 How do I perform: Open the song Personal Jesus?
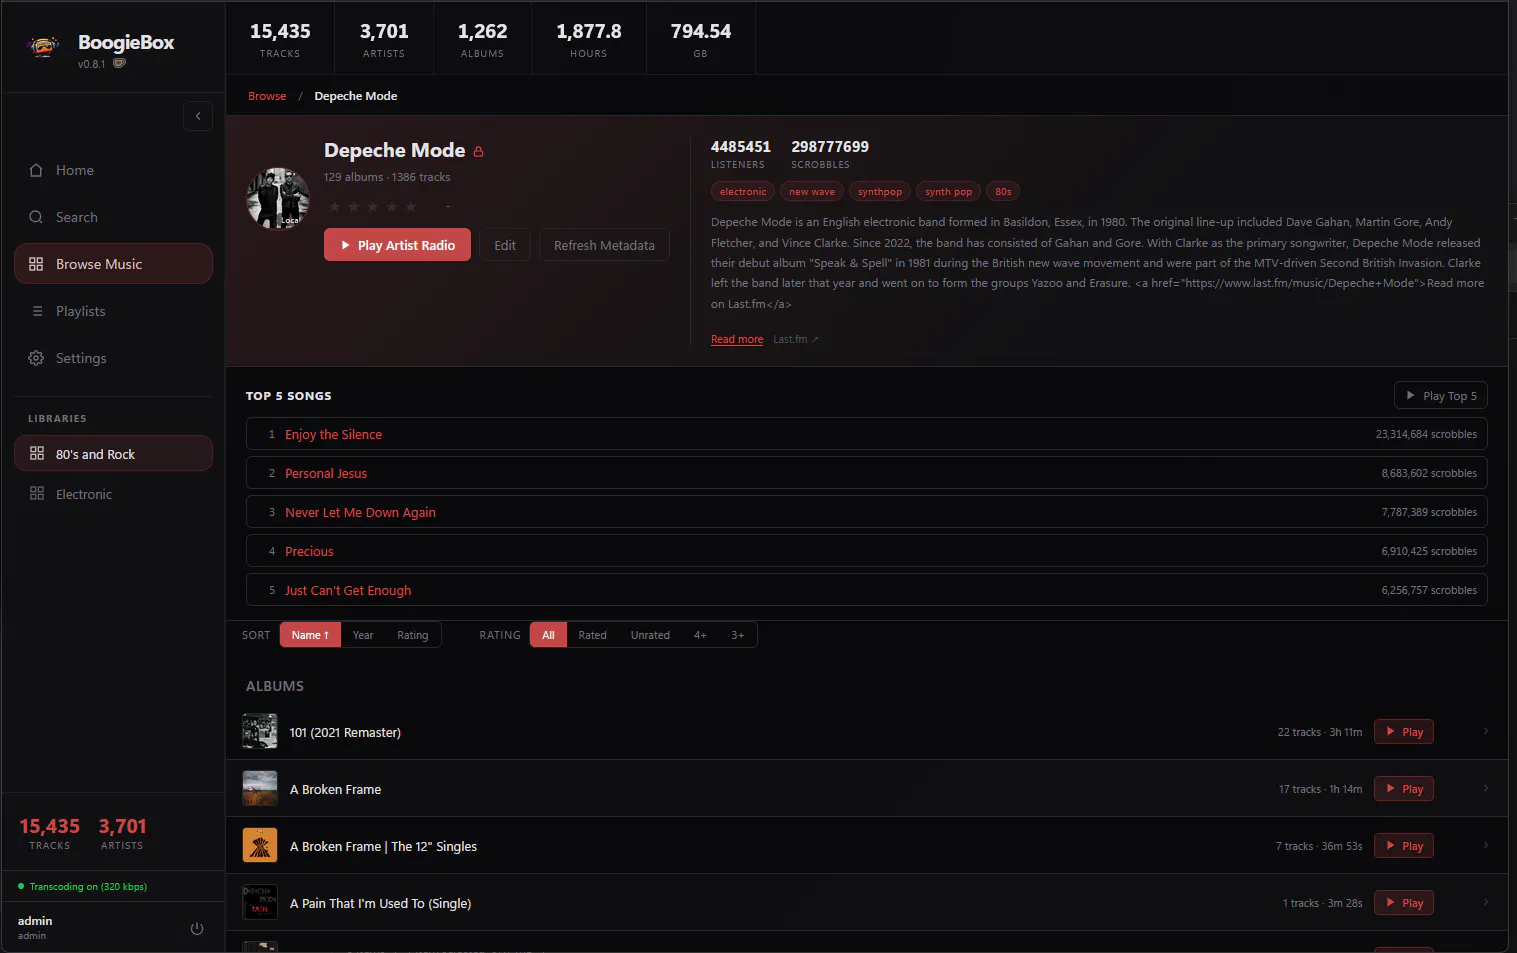coord(326,473)
